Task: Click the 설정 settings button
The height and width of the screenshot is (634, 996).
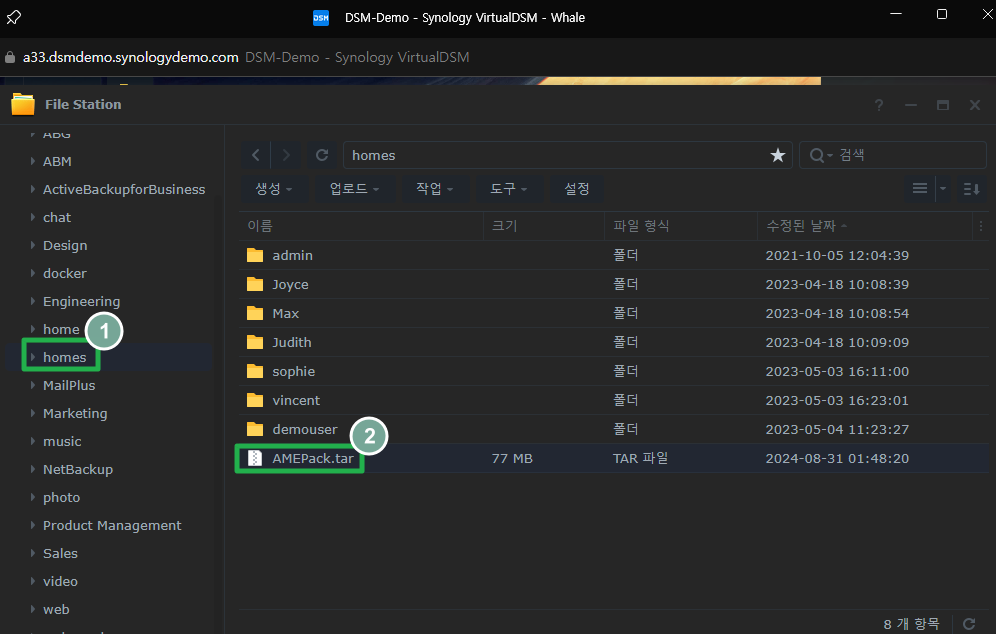Action: click(577, 188)
